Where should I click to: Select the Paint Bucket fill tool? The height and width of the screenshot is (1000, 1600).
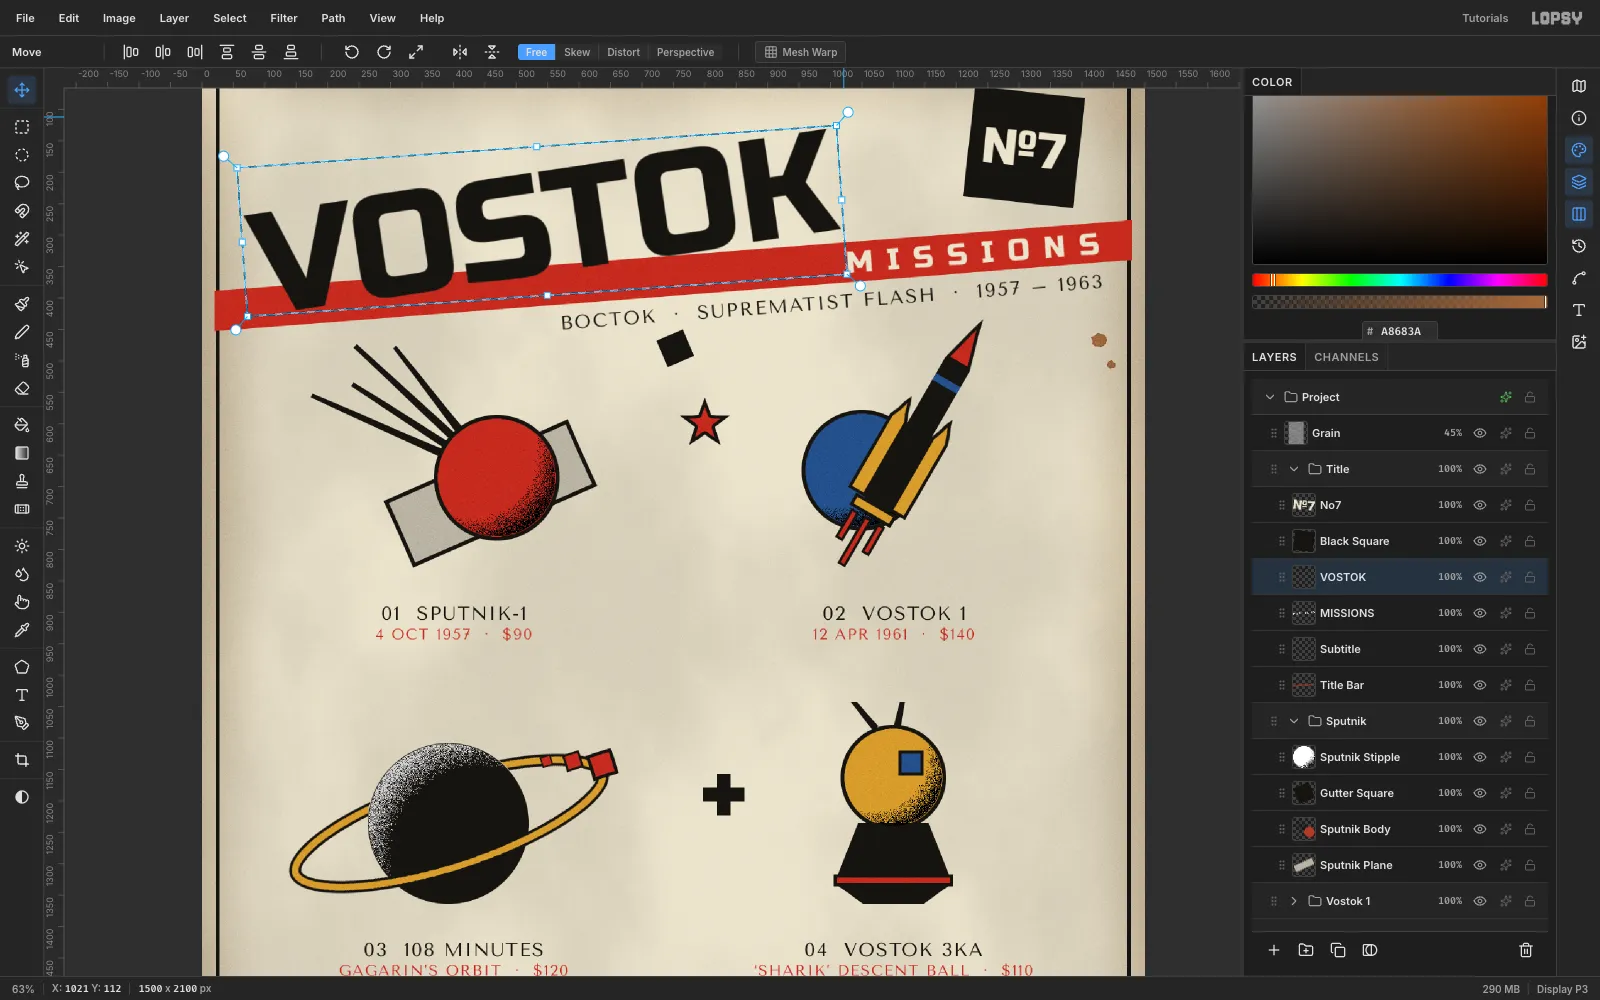tap(22, 425)
